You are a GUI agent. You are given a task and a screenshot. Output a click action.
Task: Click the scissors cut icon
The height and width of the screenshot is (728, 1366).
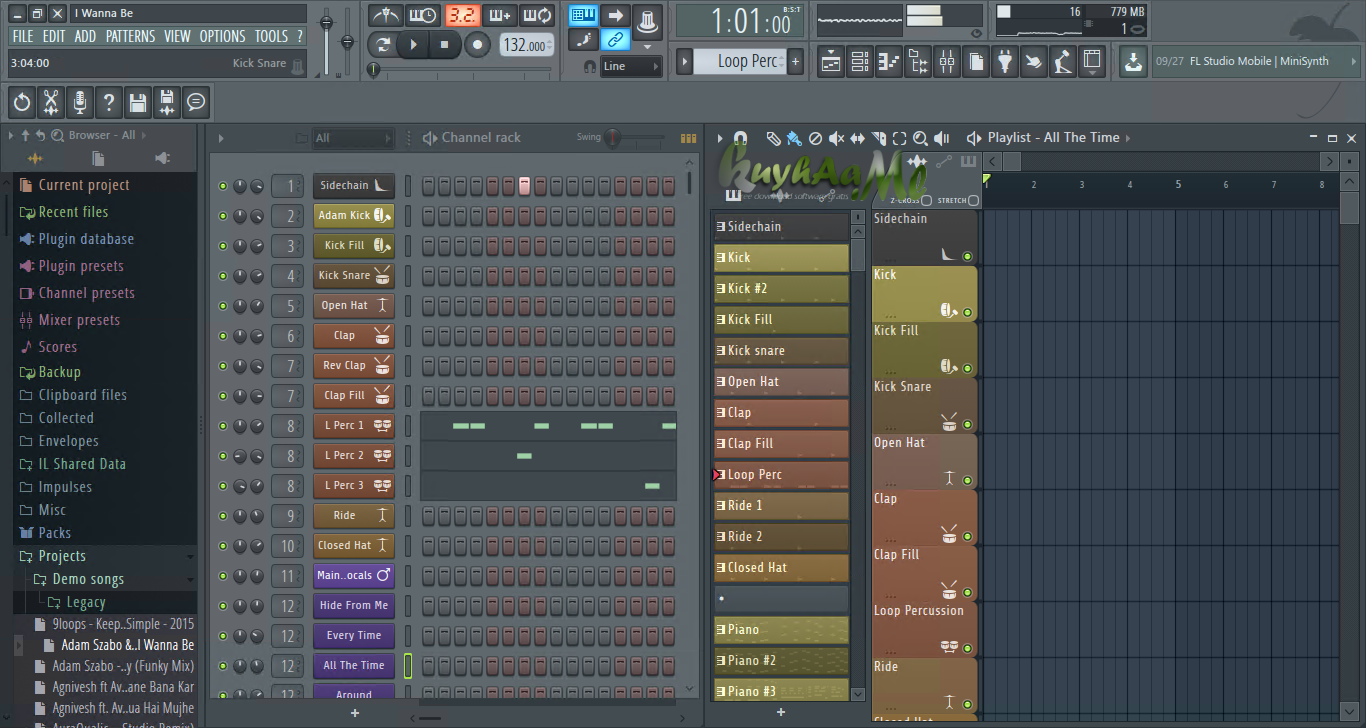coord(51,101)
